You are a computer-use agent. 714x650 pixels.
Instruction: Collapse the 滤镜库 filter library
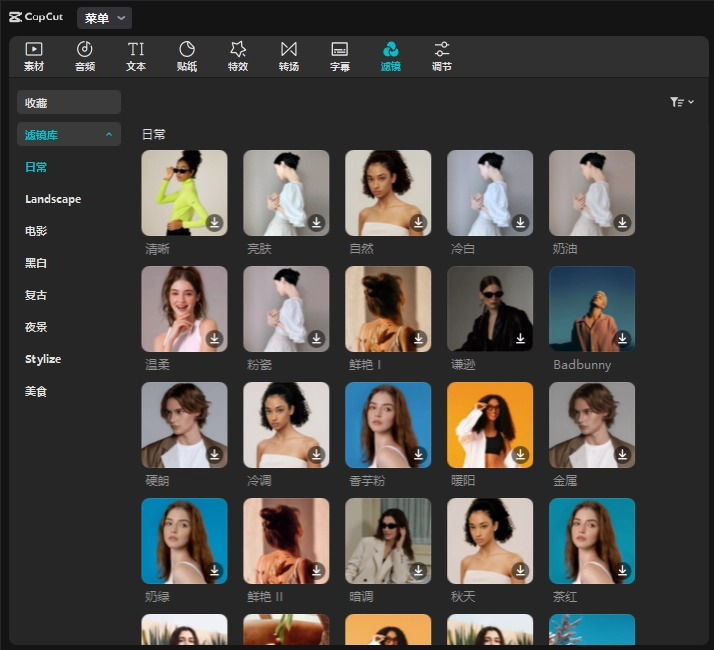click(69, 134)
